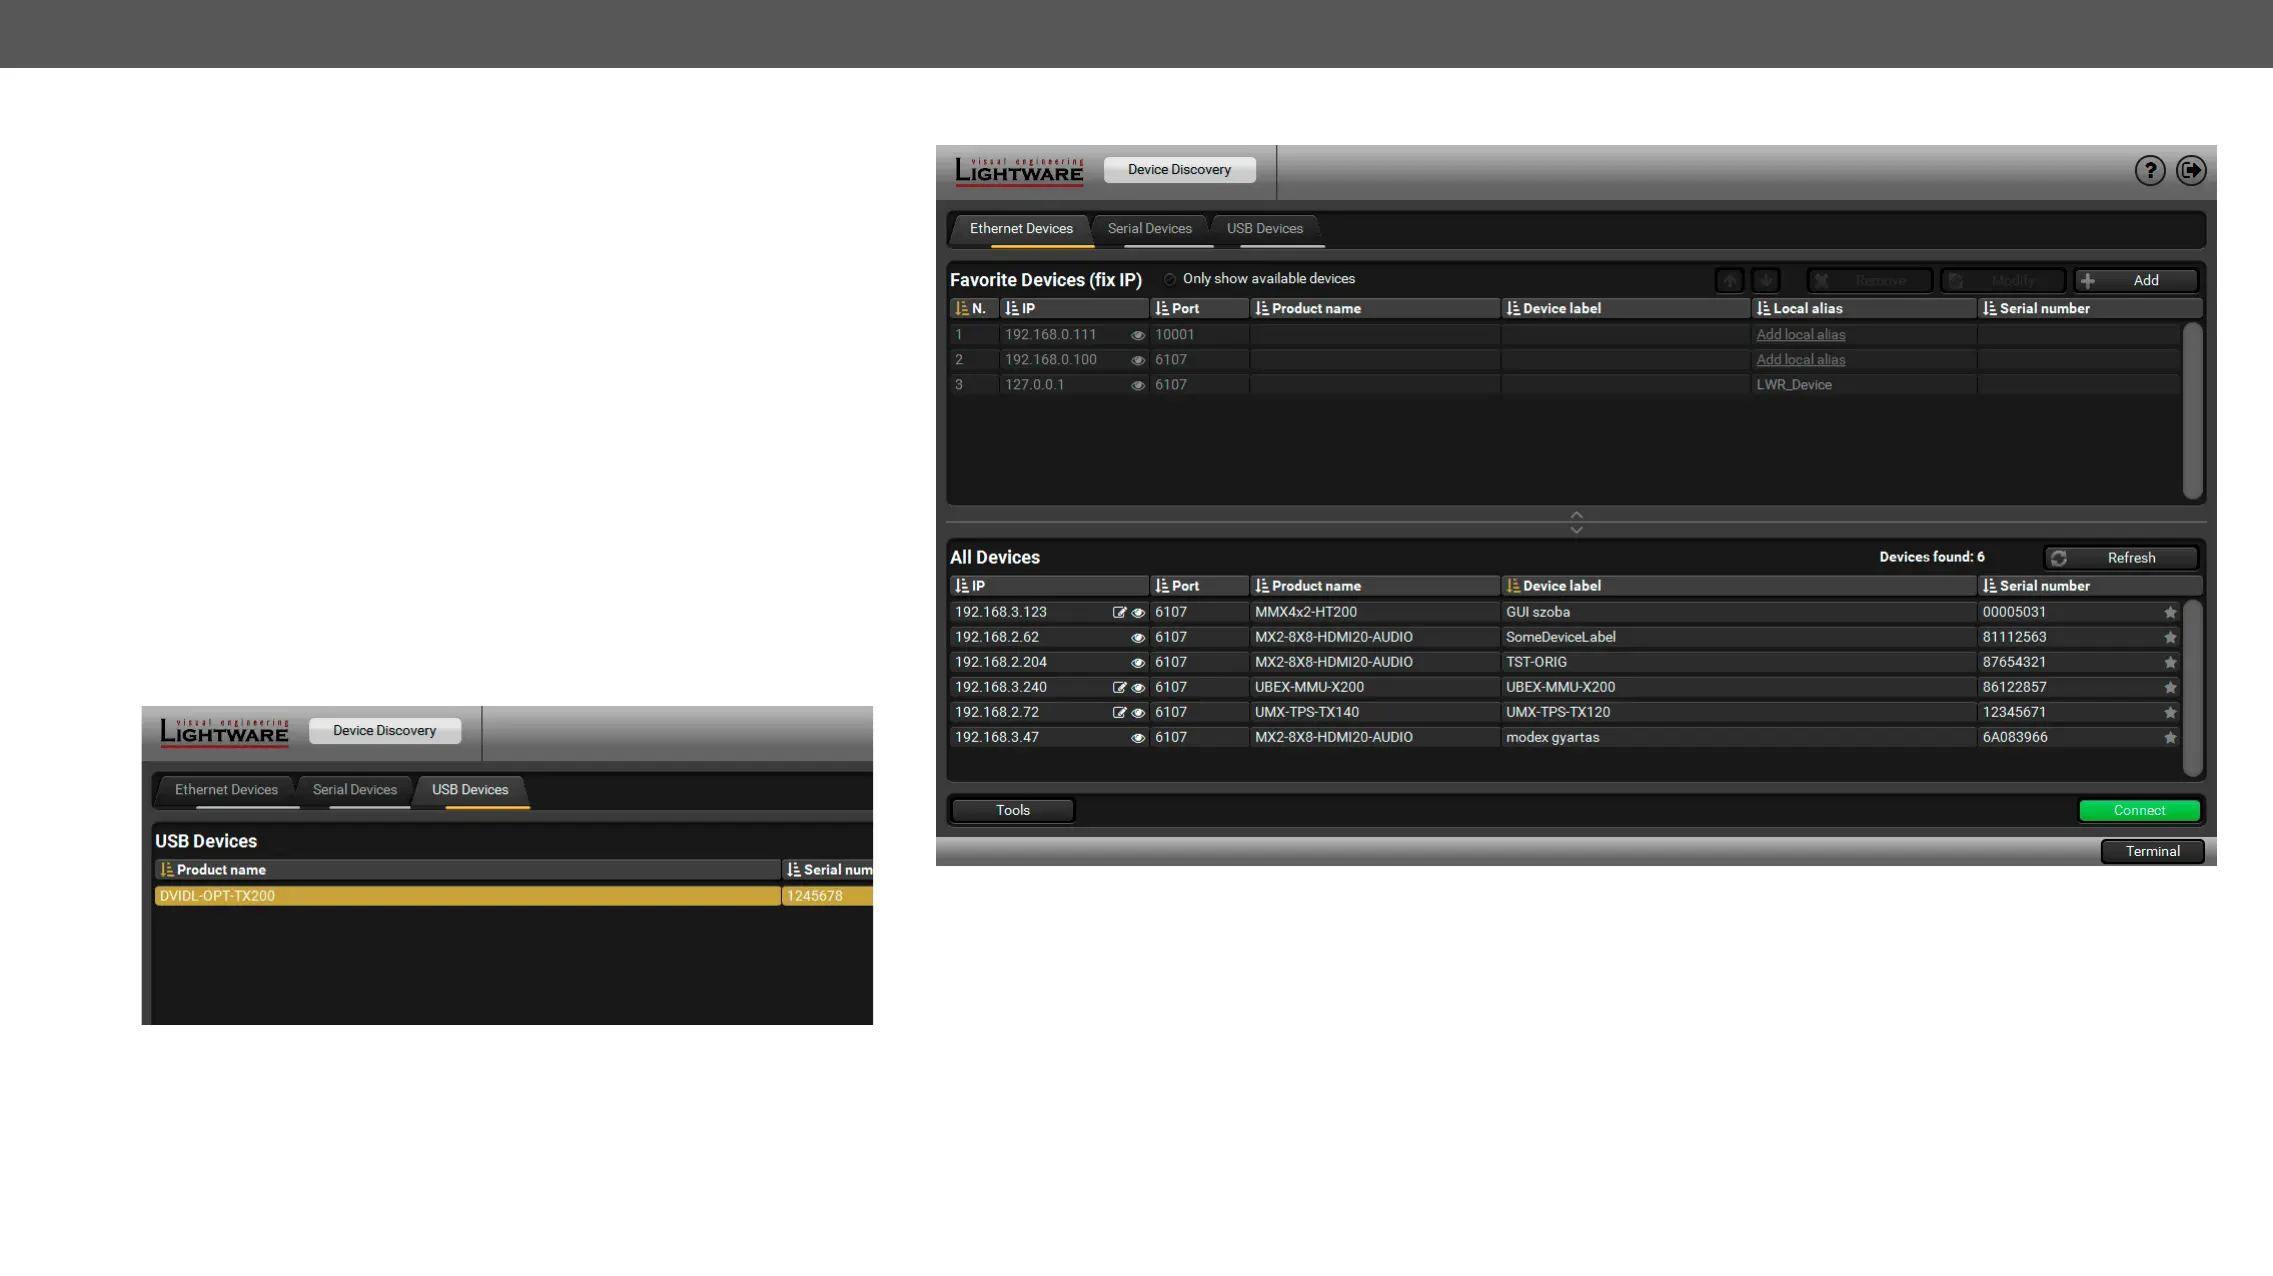The height and width of the screenshot is (1276, 2273).
Task: Switch to Serial Devices tab in main window
Action: 1150,229
